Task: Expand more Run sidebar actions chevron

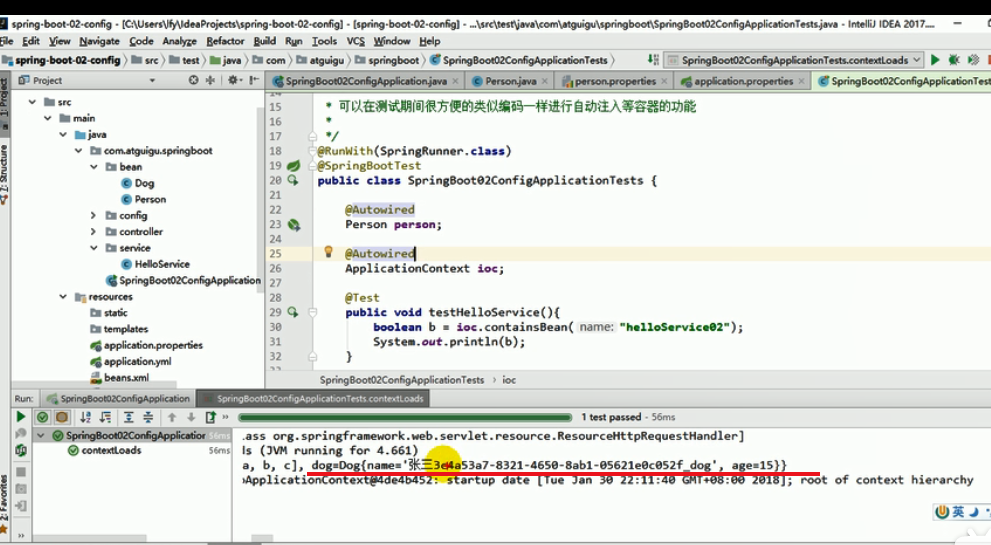Action: point(21,535)
